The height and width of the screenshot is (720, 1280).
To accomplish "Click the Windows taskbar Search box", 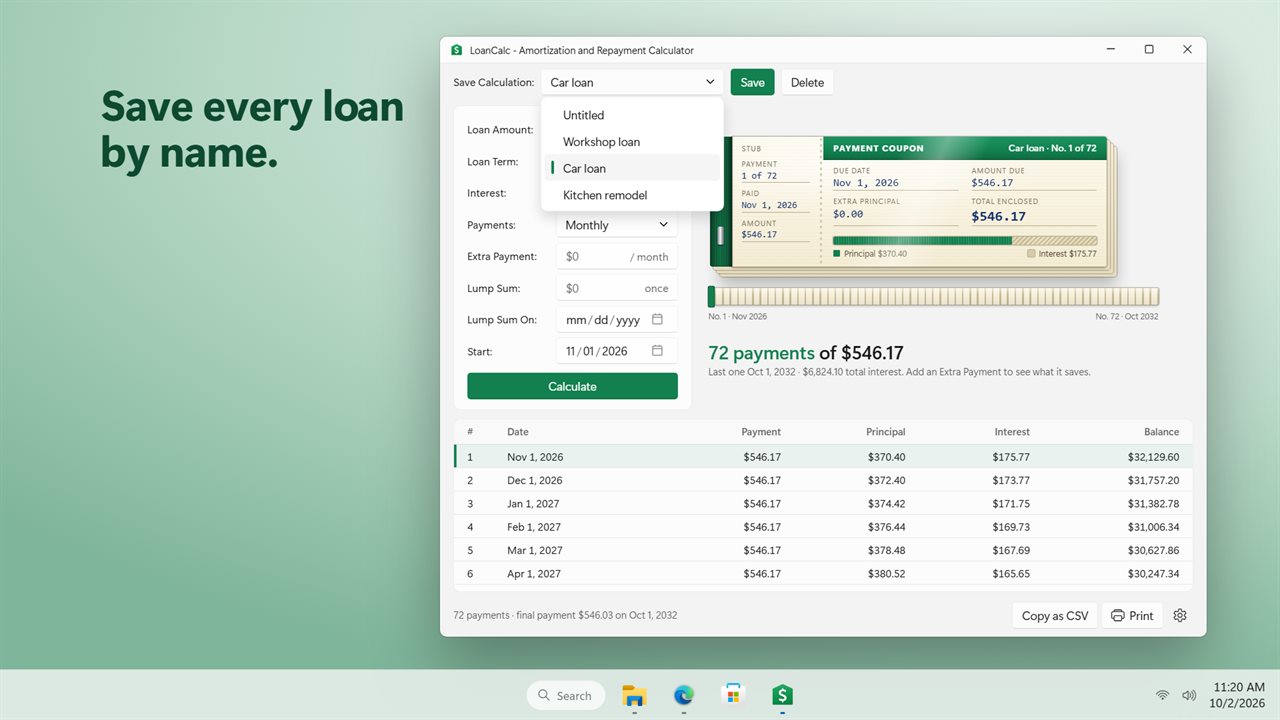I will 566,695.
